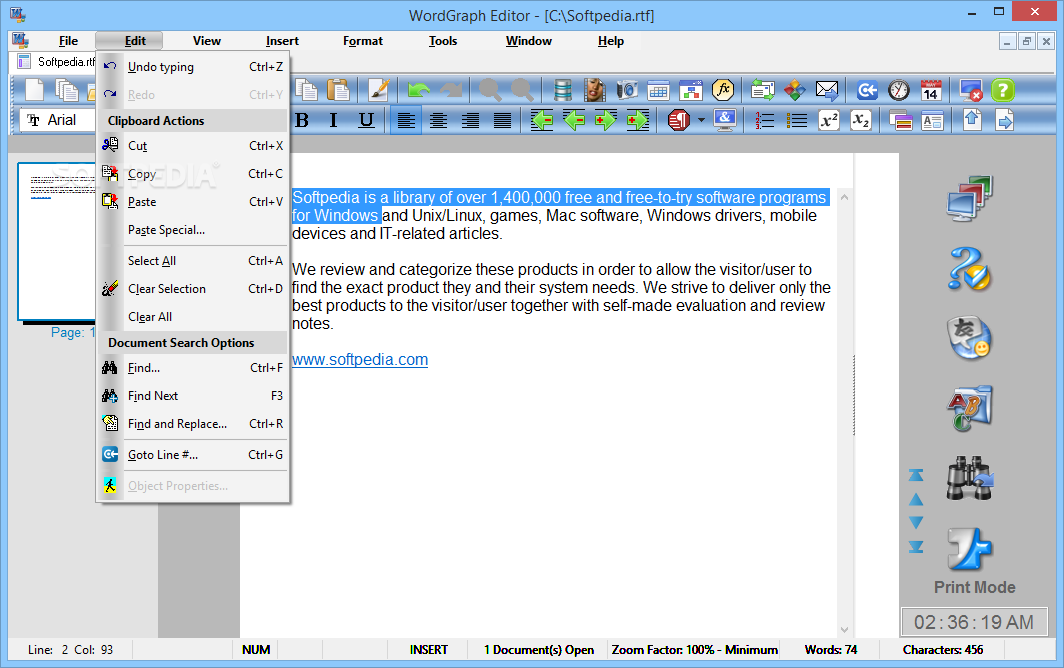
Task: Open the www.softpedia.com hyperlink
Action: (x=360, y=360)
